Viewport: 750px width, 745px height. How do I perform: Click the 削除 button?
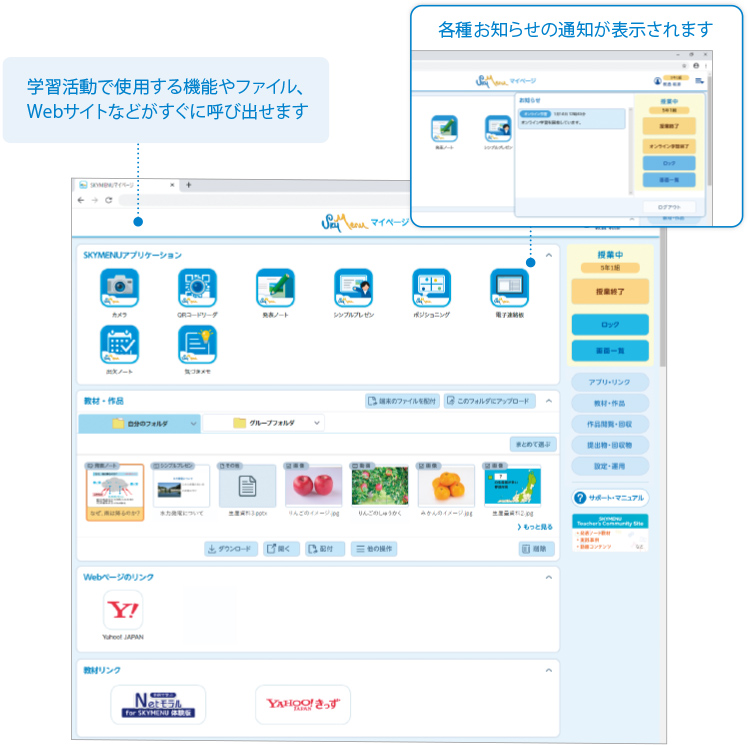(x=537, y=549)
